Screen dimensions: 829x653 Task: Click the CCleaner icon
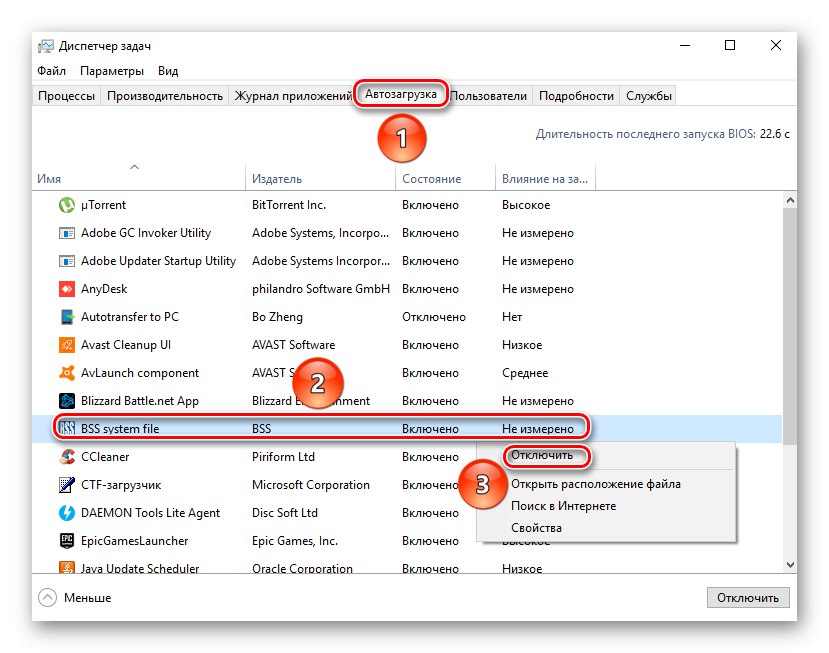(x=67, y=456)
